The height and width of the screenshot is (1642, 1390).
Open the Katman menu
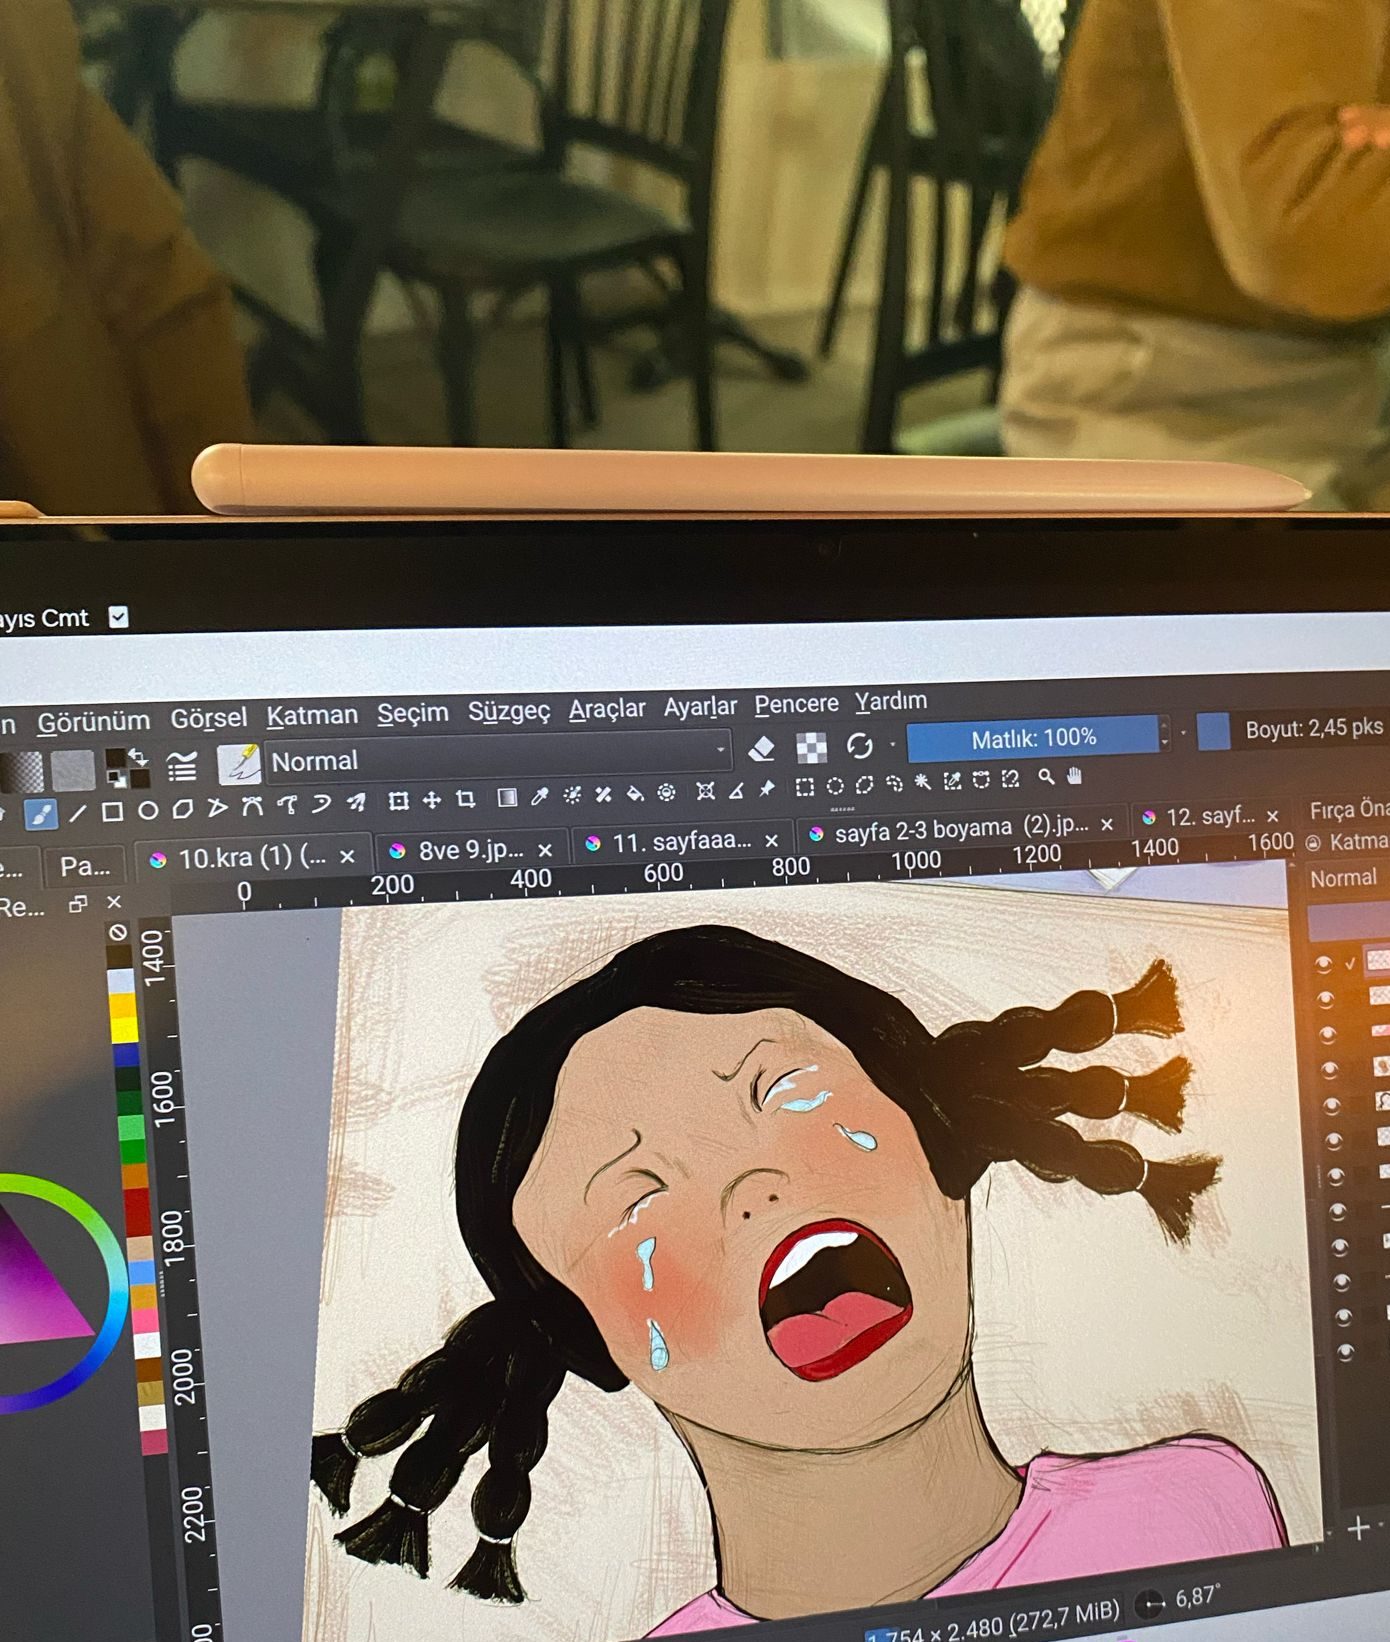click(312, 715)
